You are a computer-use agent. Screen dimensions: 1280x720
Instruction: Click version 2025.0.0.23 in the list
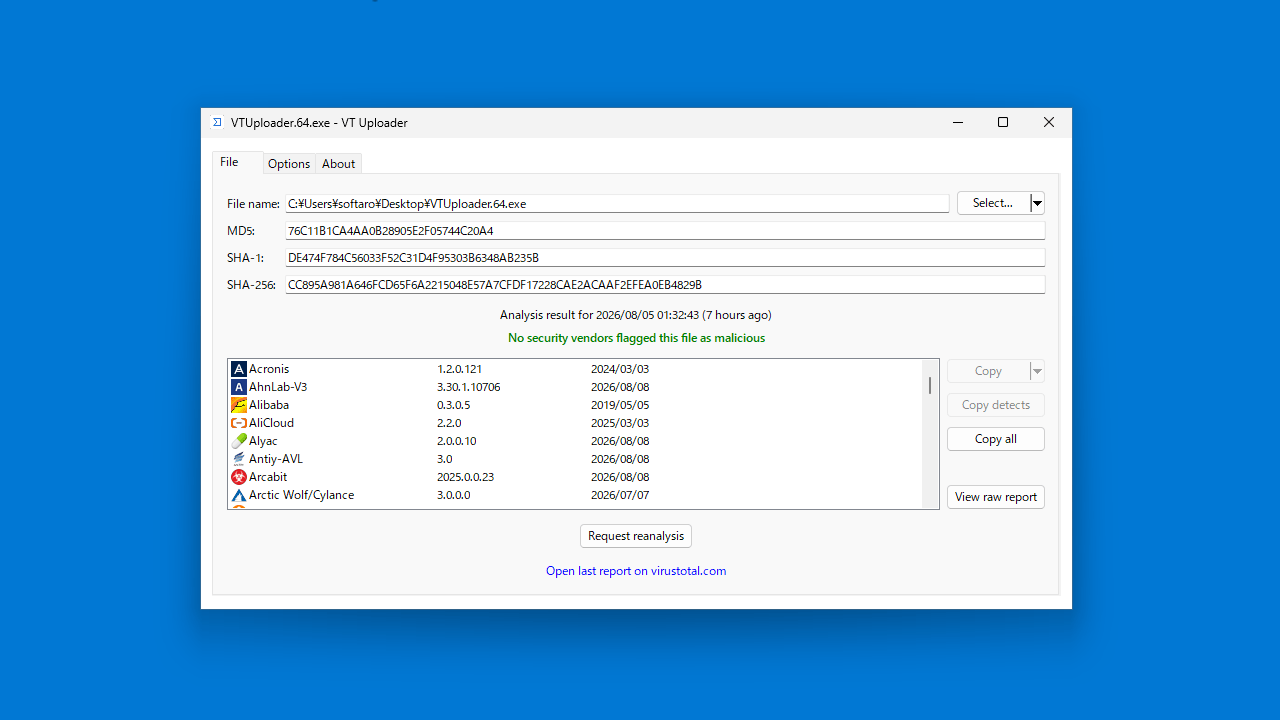coord(466,477)
